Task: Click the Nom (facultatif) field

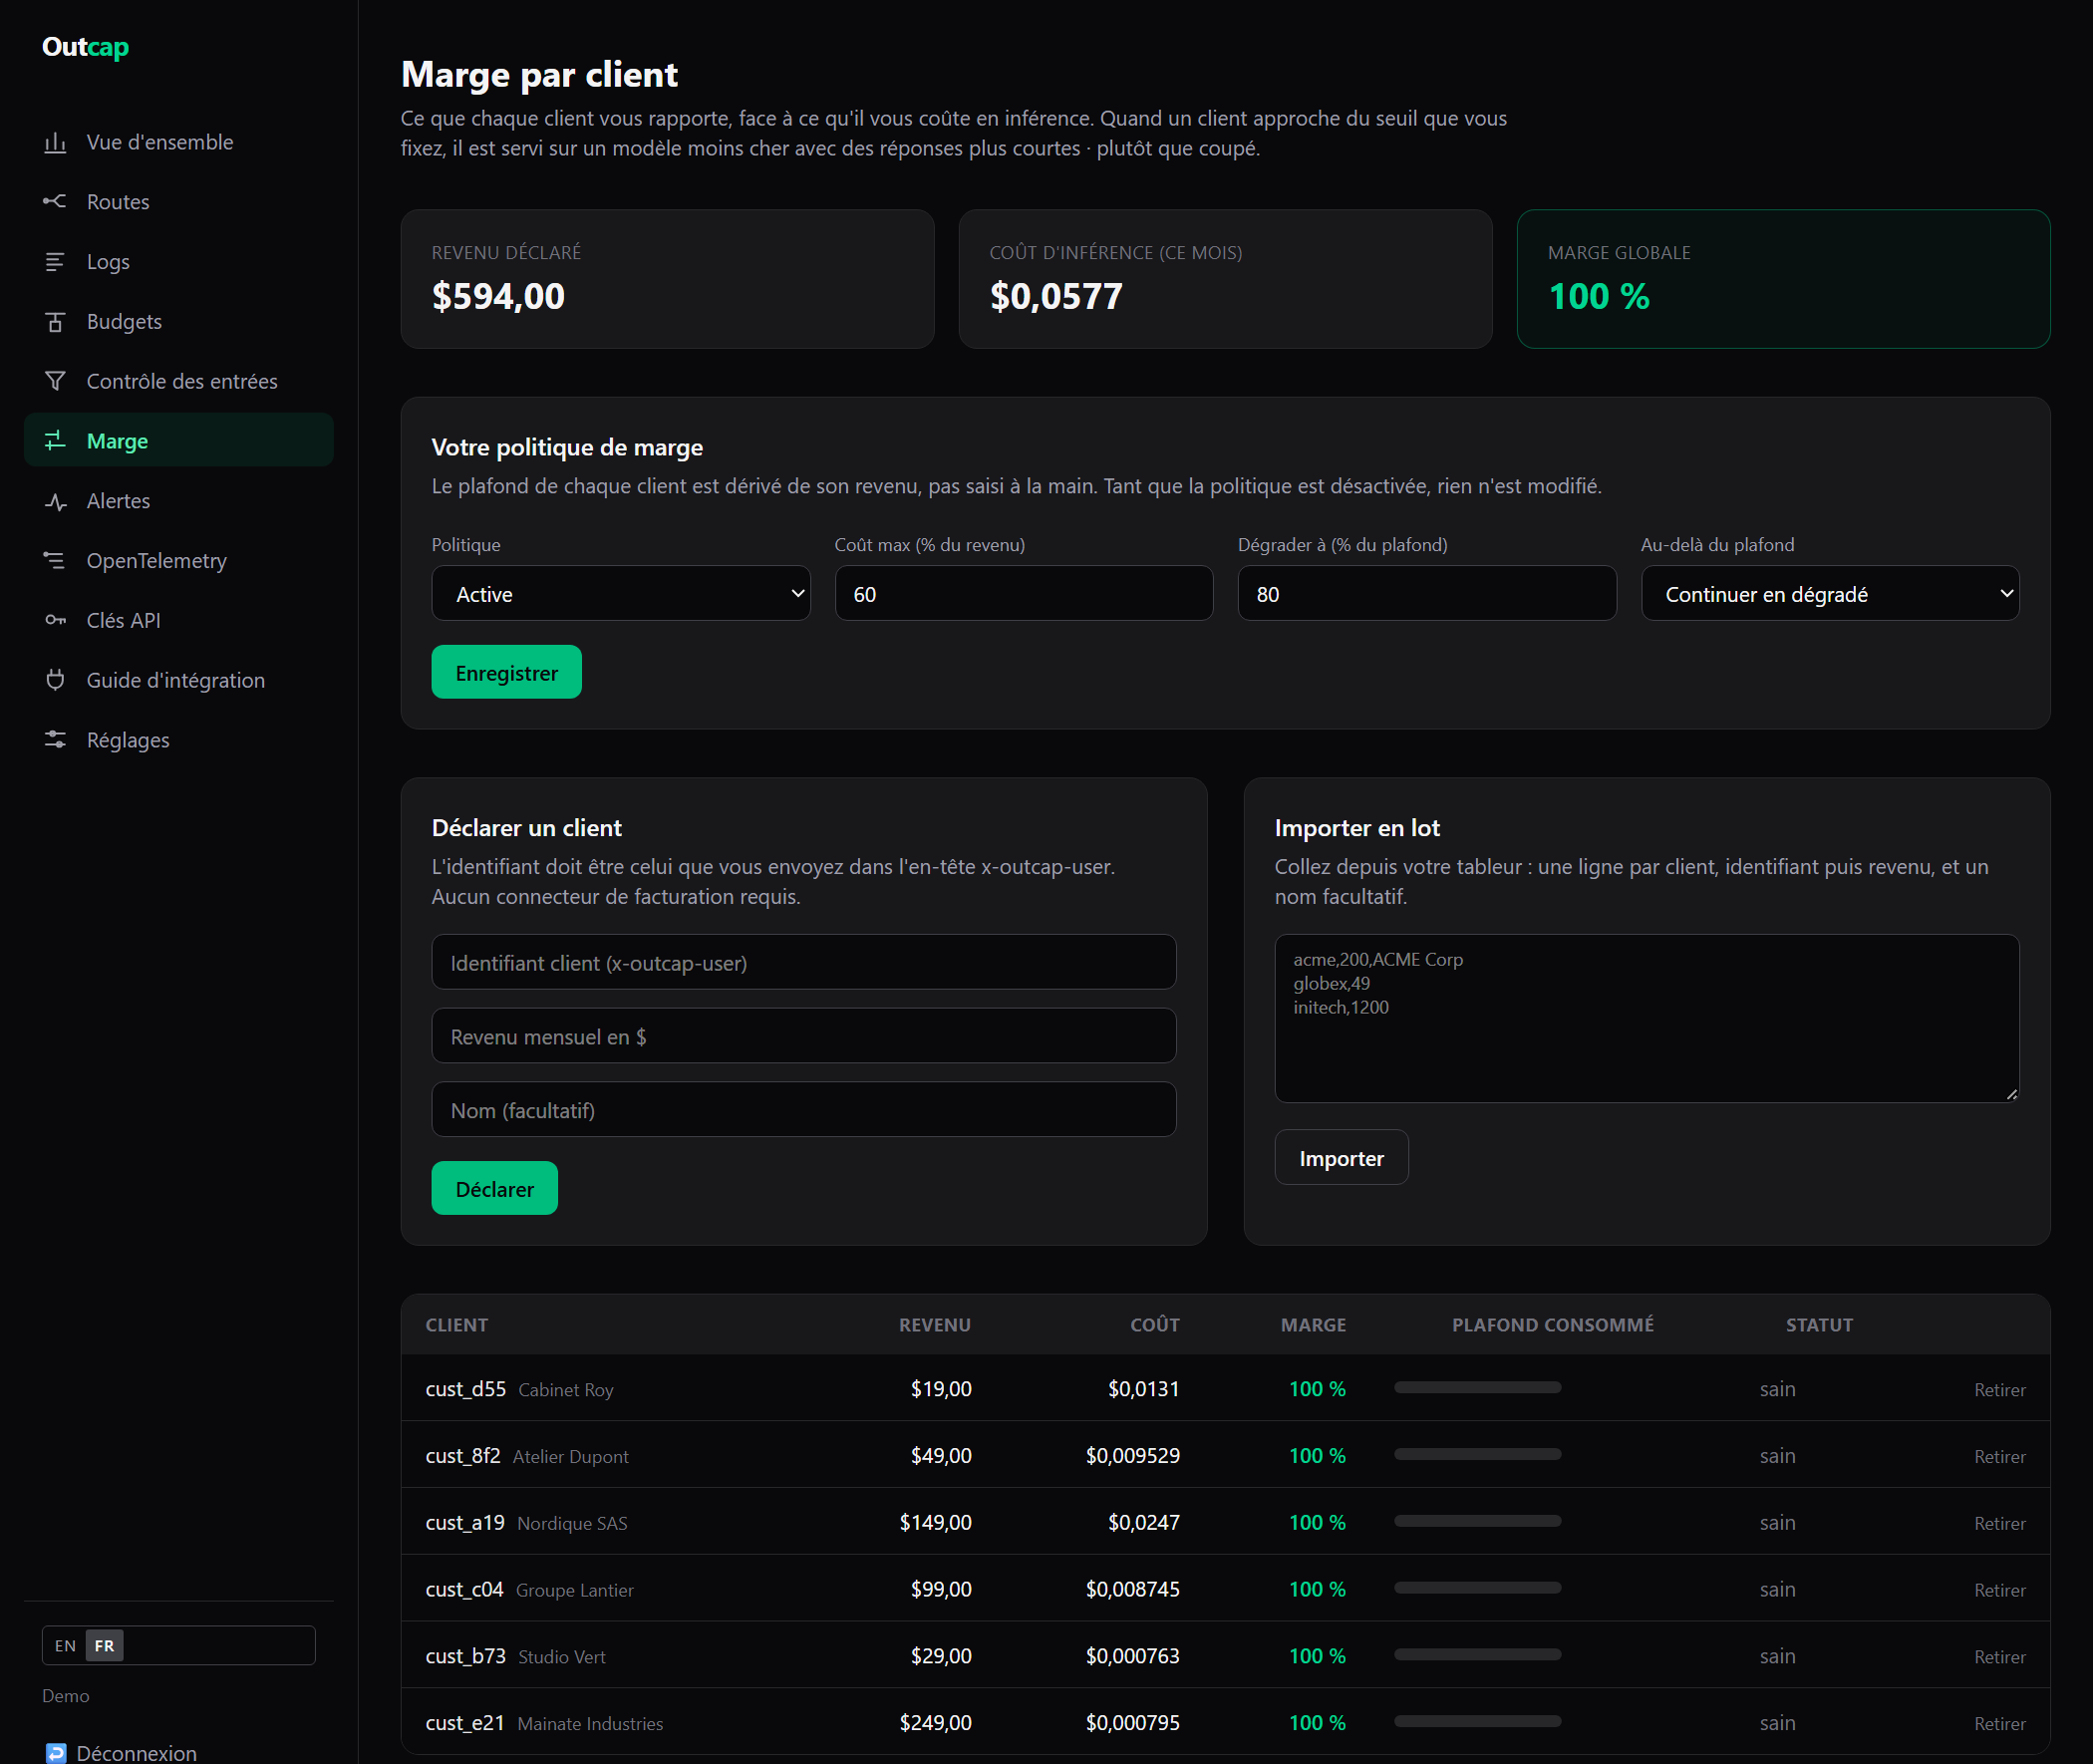Action: 803,1109
